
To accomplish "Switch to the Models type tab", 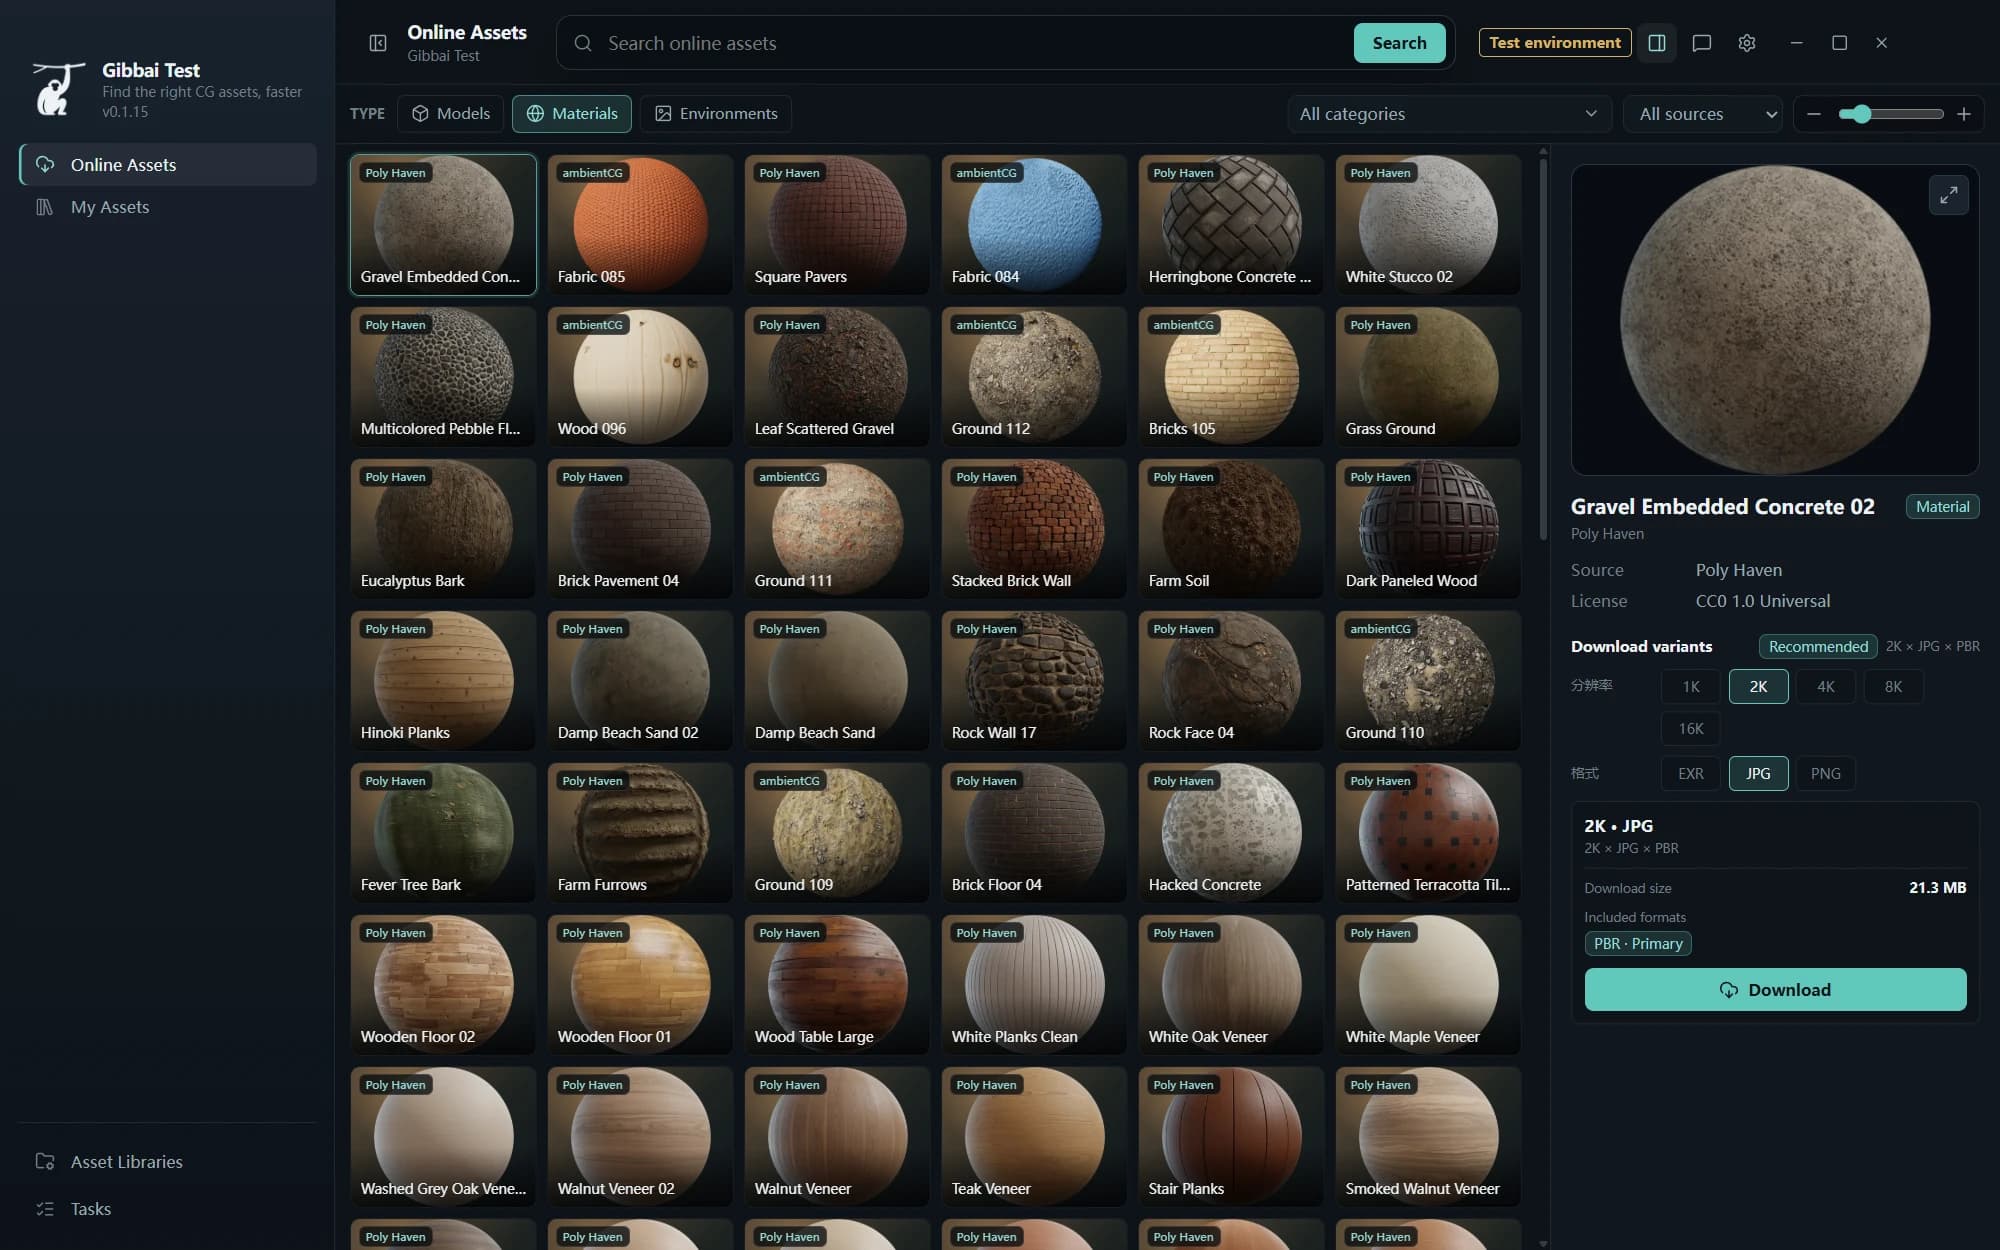I will pos(451,114).
